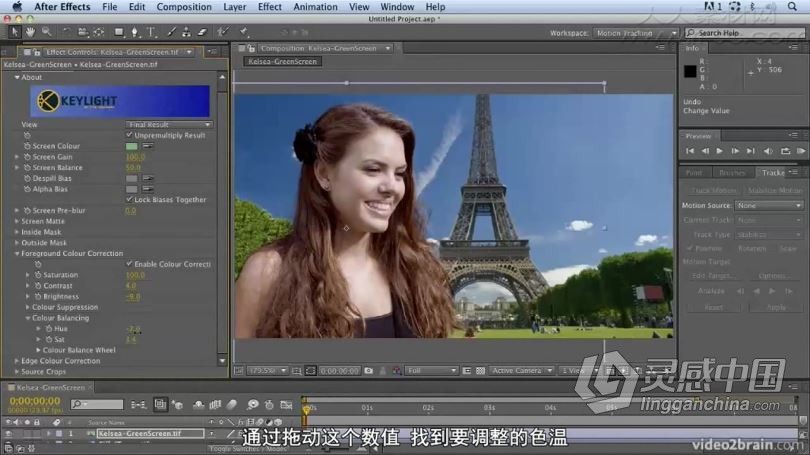This screenshot has width=810, height=455.
Task: Switch to the Tracker panel tab
Action: point(773,172)
